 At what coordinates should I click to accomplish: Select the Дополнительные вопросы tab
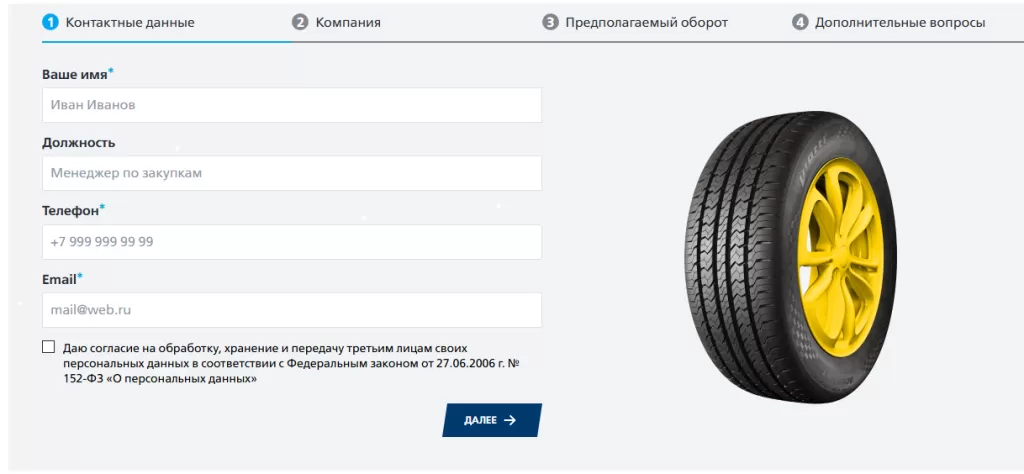pyautogui.click(x=899, y=22)
